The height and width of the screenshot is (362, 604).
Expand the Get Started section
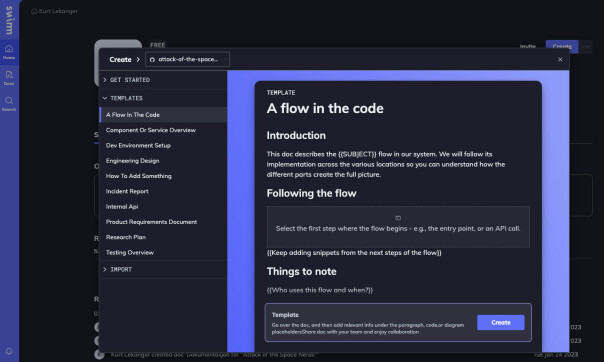pyautogui.click(x=163, y=80)
